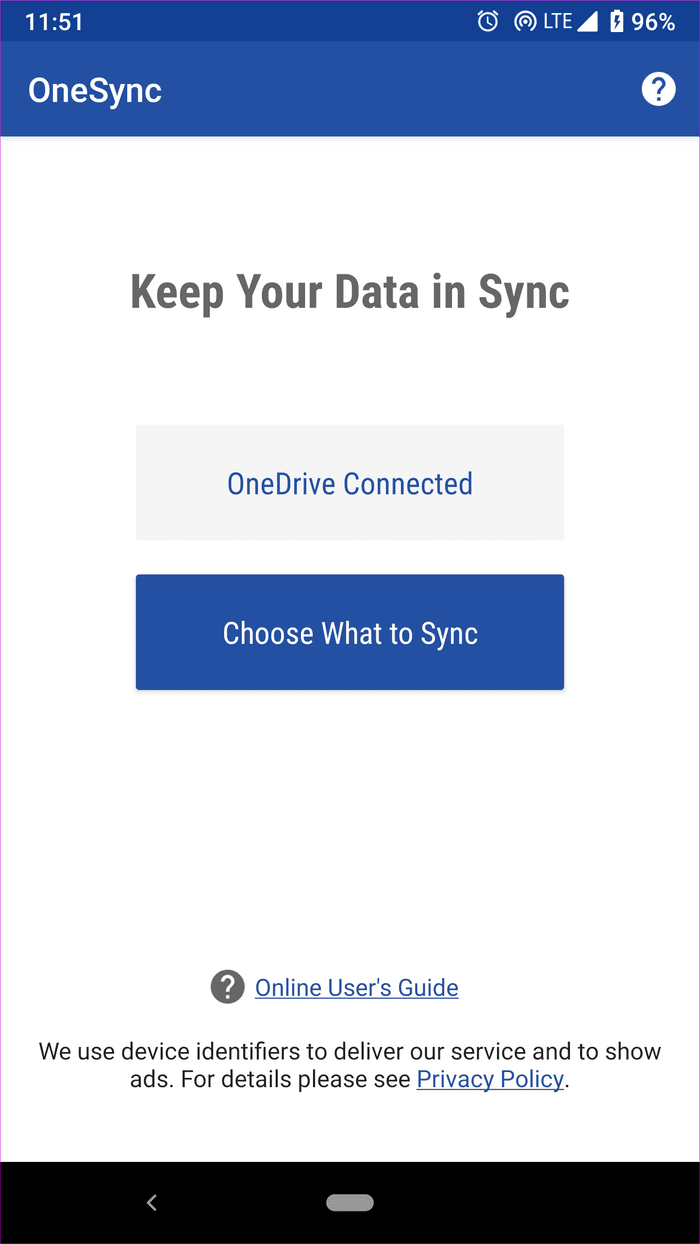This screenshot has height=1244, width=700.
Task: Tap the 11:51 clock in the status bar
Action: pyautogui.click(x=54, y=22)
